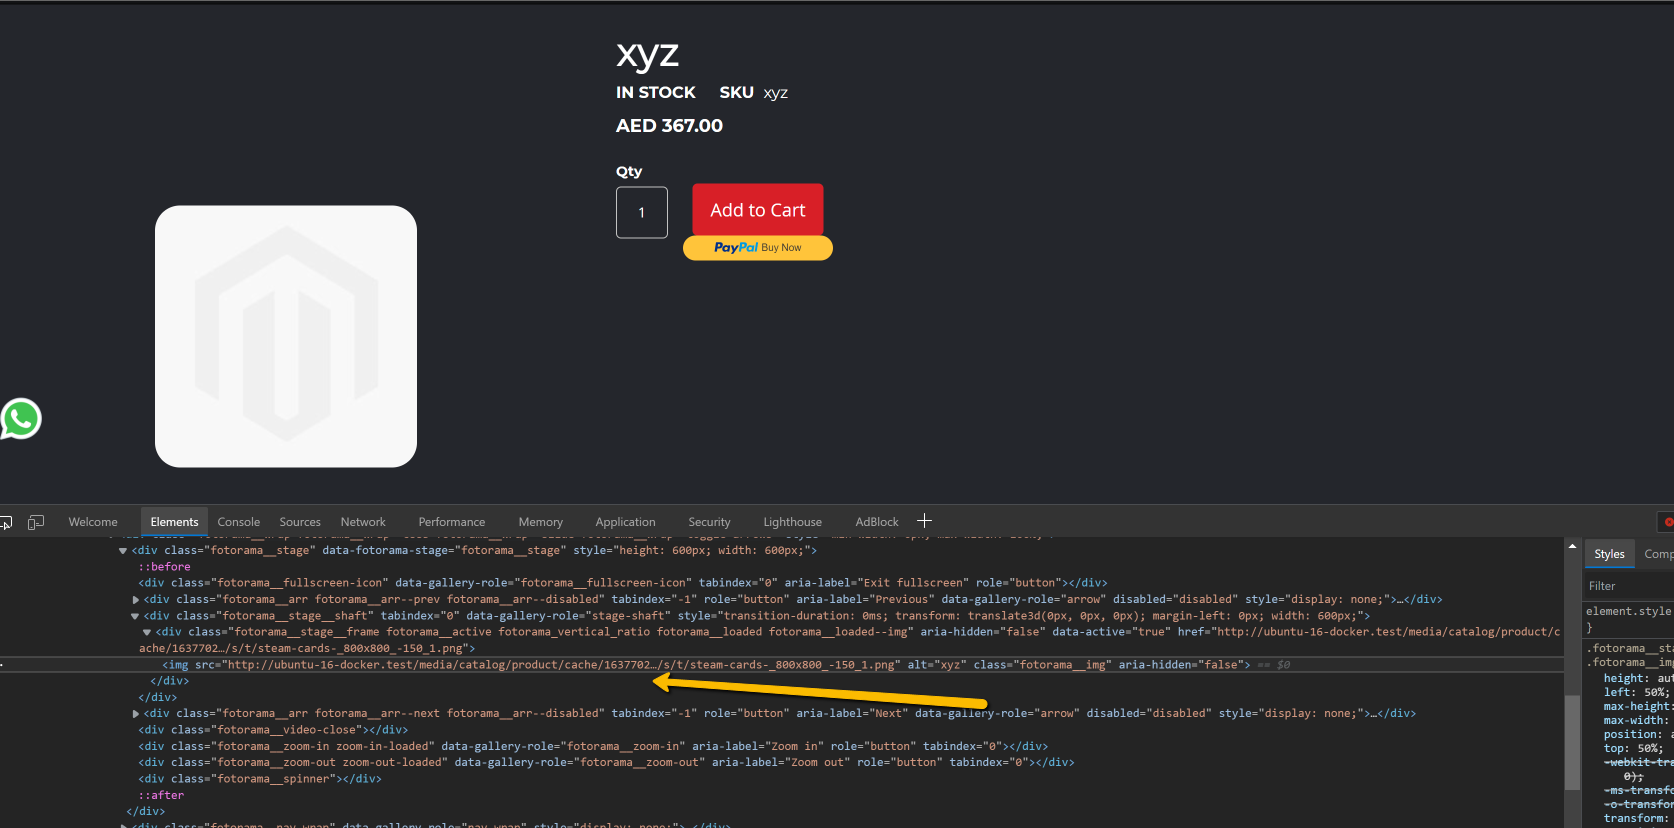The image size is (1674, 828).
Task: Collapse the fotorama__stage__frame div node
Action: tap(147, 632)
